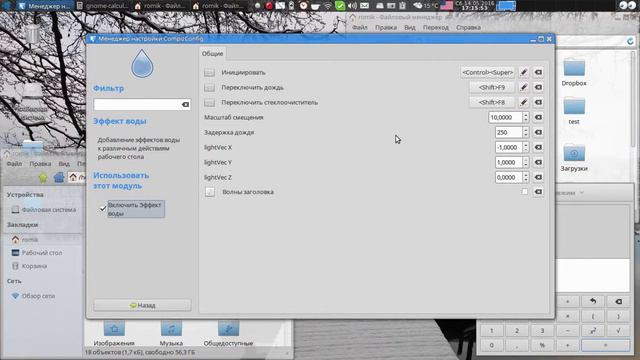Click the water drop plugin icon
Screen dimensions: 640x360
pyautogui.click(x=142, y=64)
